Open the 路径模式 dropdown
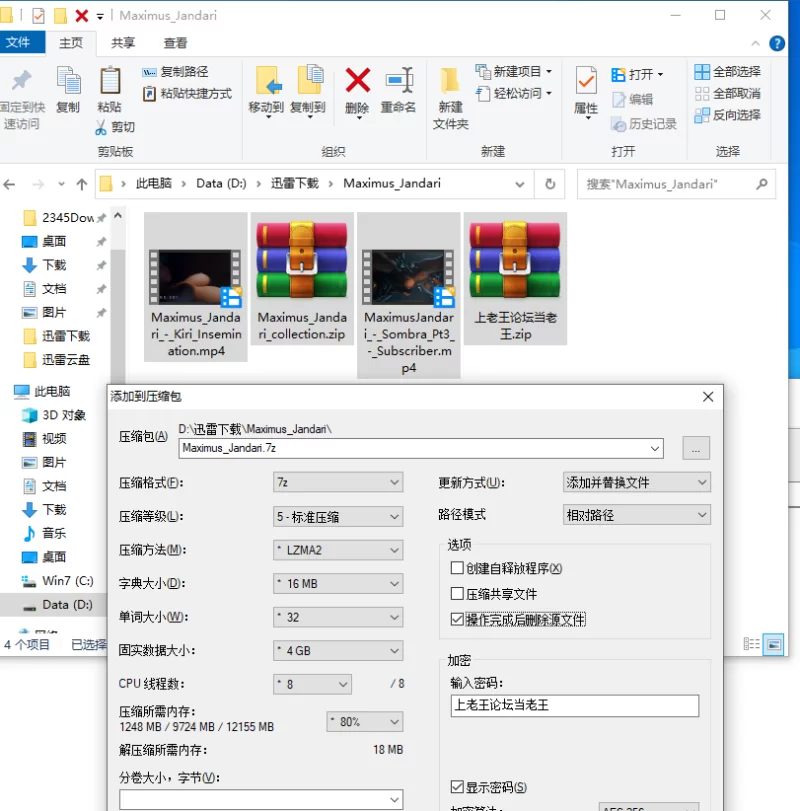Screen dimensions: 800x811 (x=637, y=515)
